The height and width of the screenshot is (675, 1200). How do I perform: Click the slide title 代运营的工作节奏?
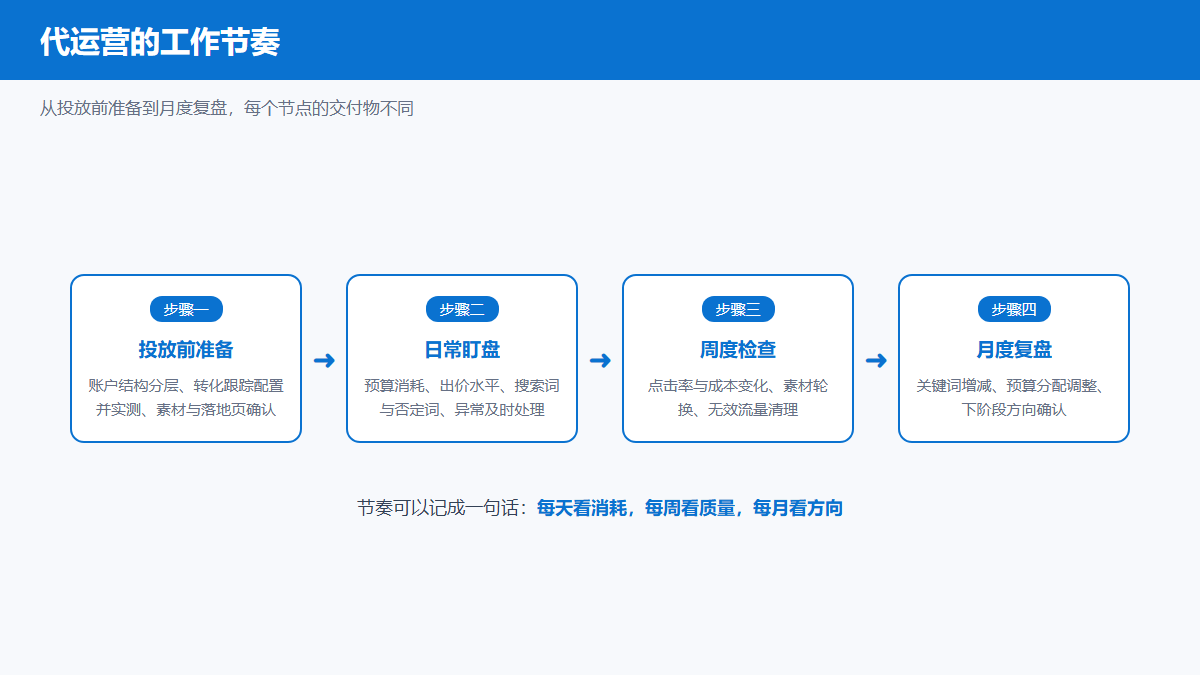(160, 42)
